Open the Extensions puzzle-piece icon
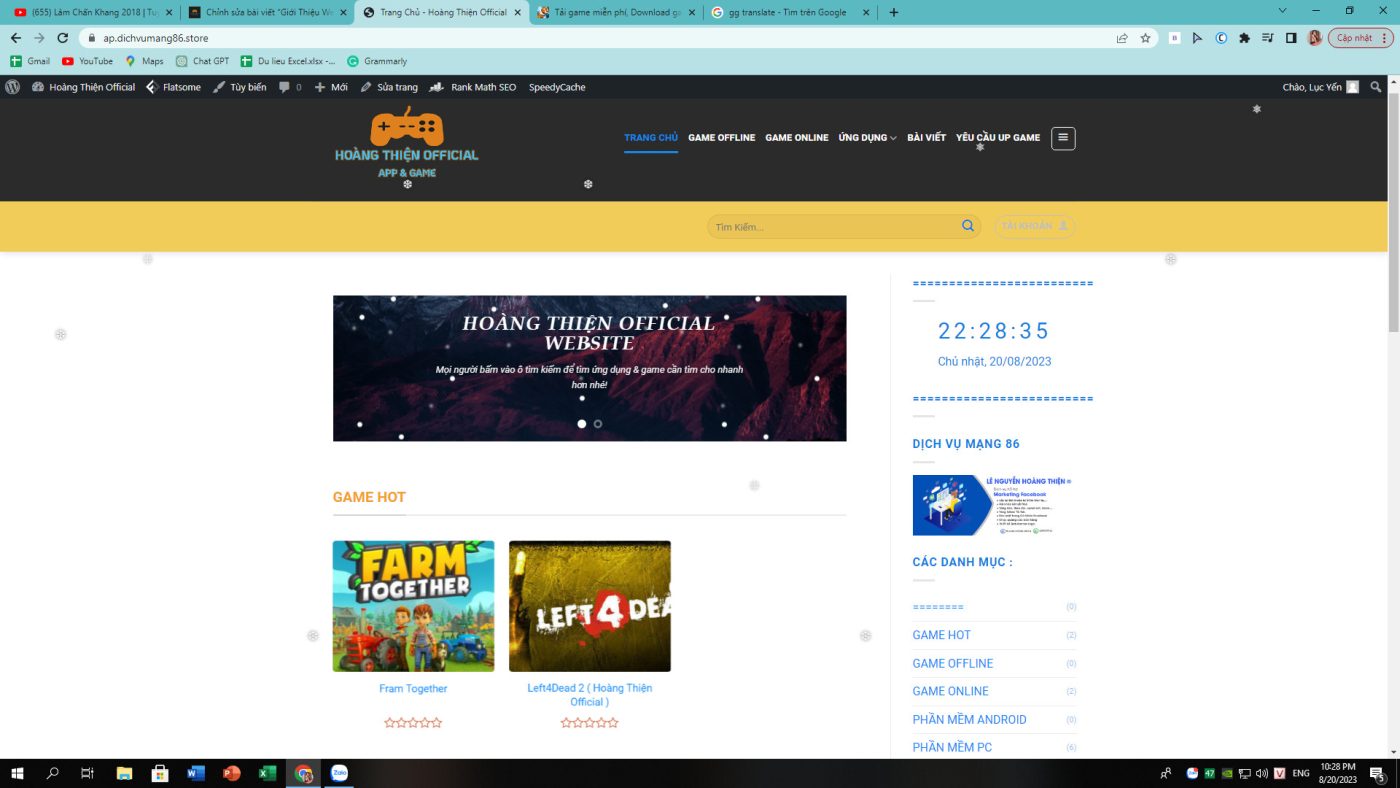The height and width of the screenshot is (788, 1400). point(1244,38)
